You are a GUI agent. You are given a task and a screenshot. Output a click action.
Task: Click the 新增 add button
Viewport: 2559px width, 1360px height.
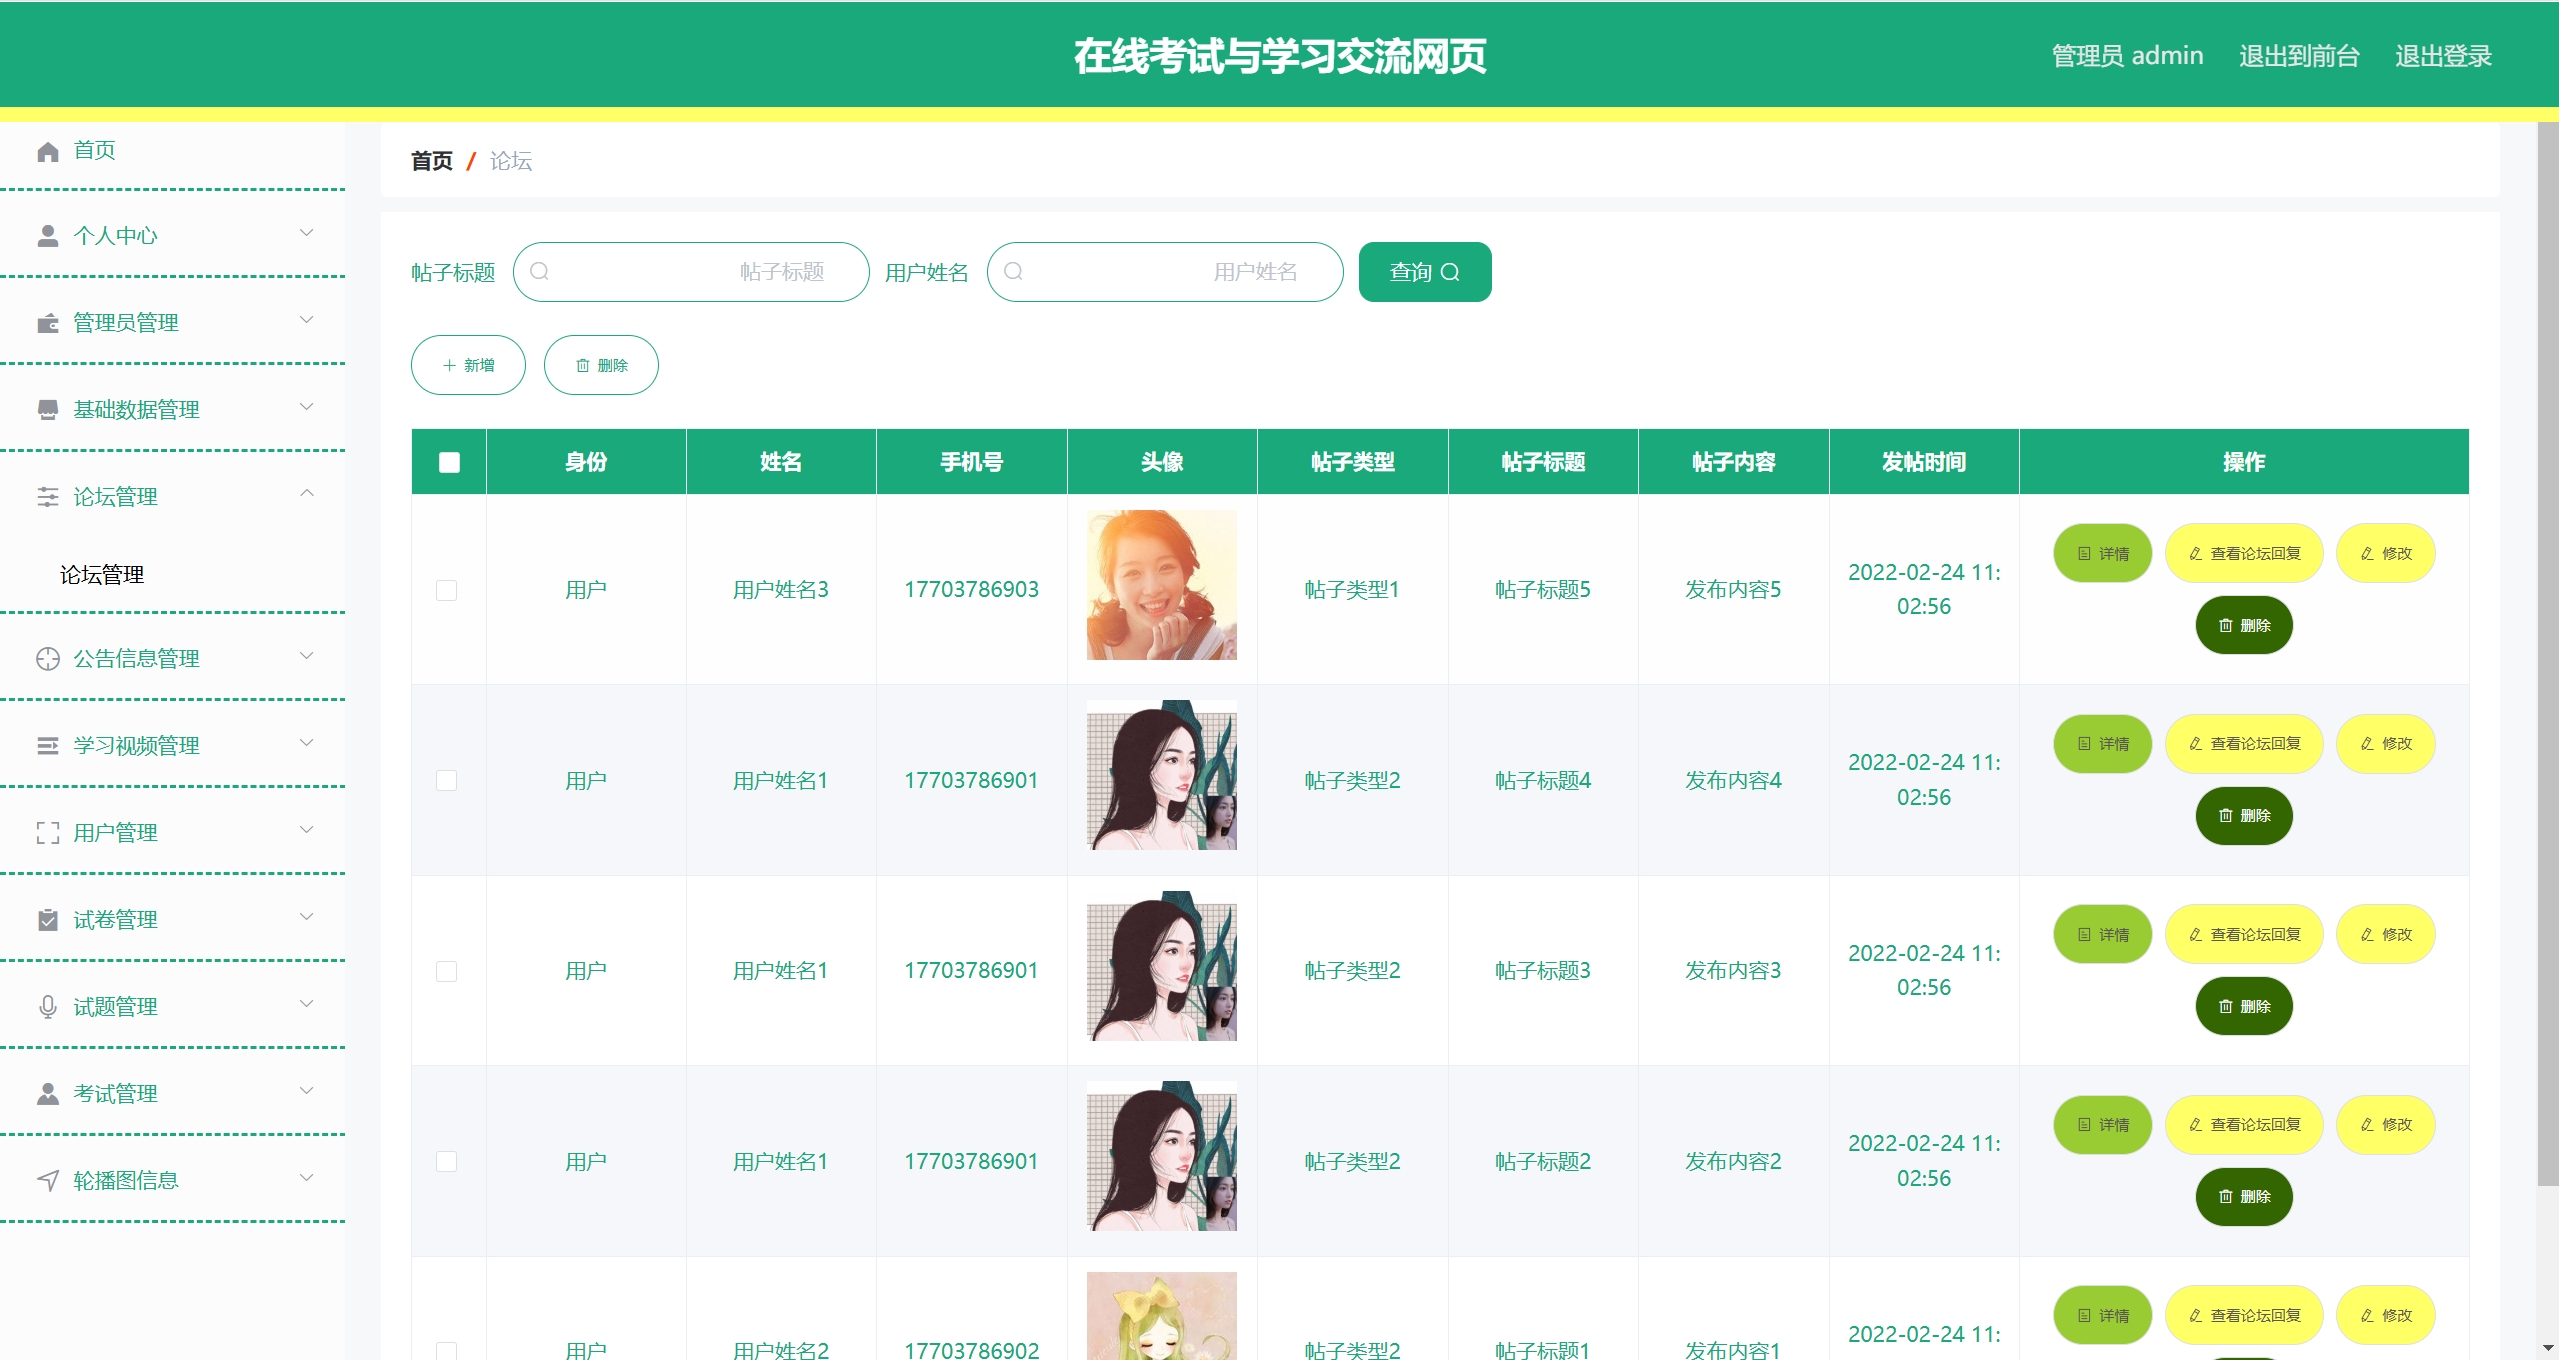pyautogui.click(x=468, y=365)
